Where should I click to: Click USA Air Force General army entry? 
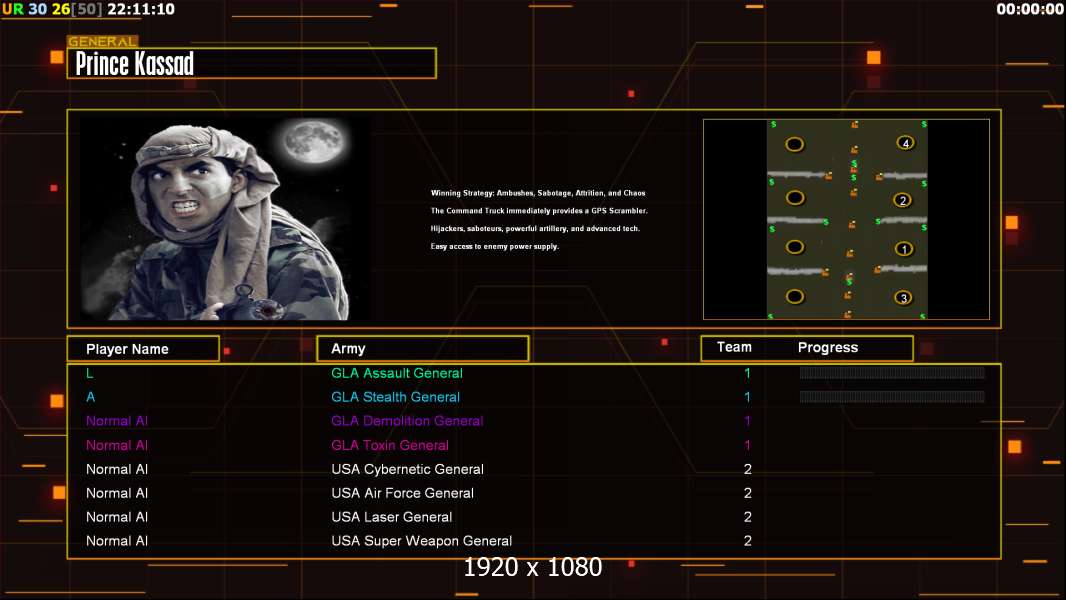tap(402, 493)
